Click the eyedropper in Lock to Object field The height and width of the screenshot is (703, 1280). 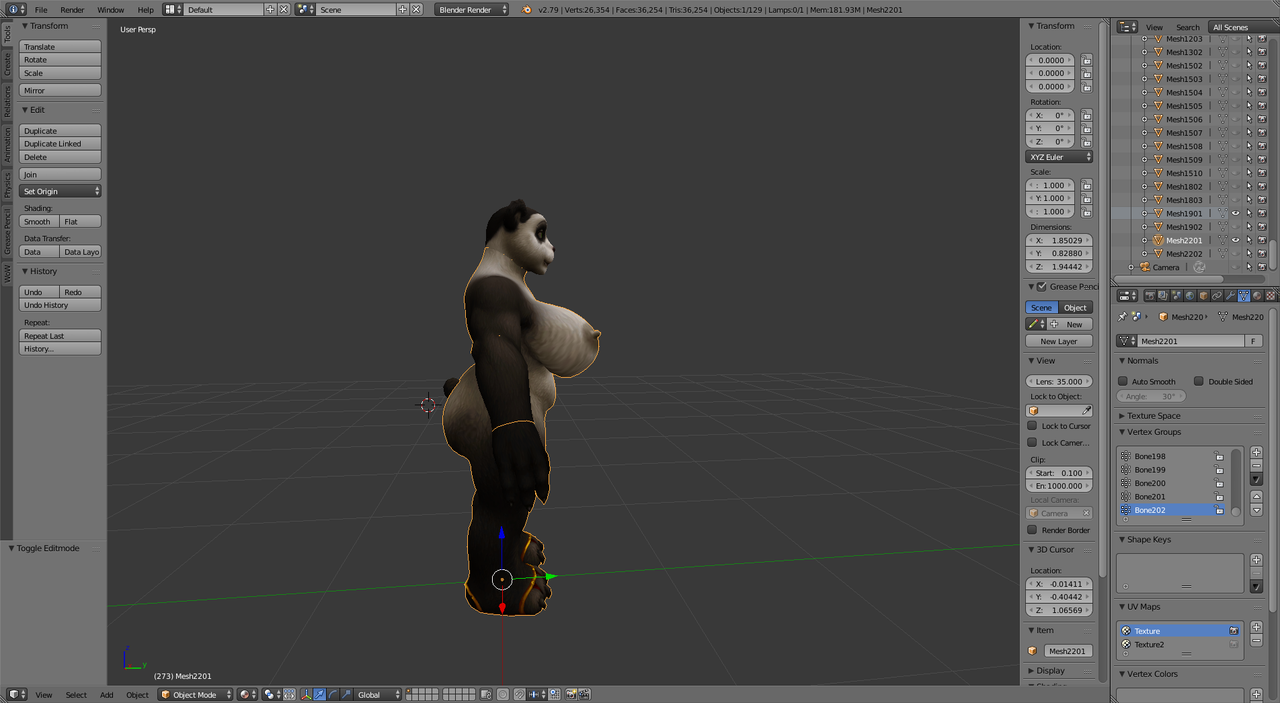pos(1086,410)
